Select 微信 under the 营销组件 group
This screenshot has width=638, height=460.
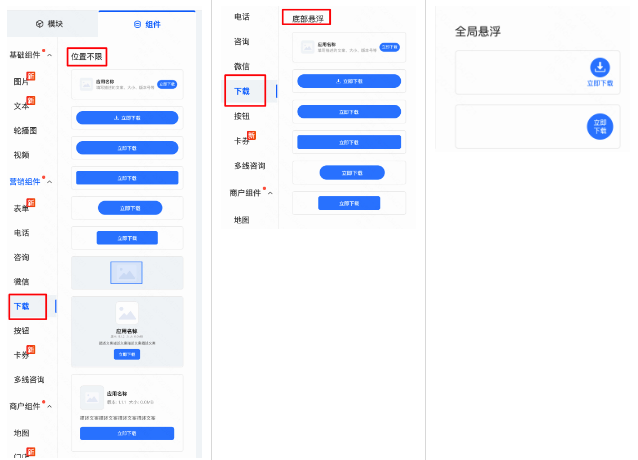click(x=21, y=281)
